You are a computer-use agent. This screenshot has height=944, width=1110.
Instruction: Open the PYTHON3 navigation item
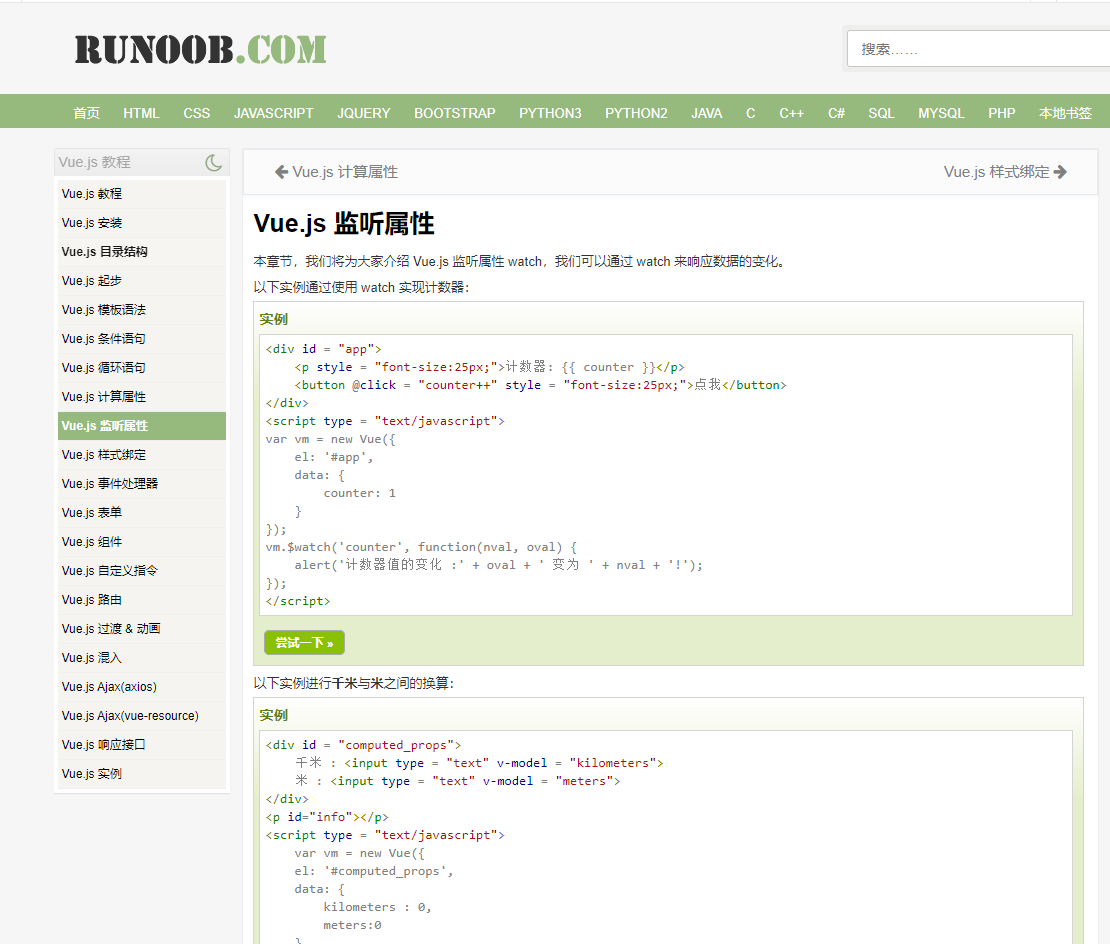pyautogui.click(x=550, y=112)
